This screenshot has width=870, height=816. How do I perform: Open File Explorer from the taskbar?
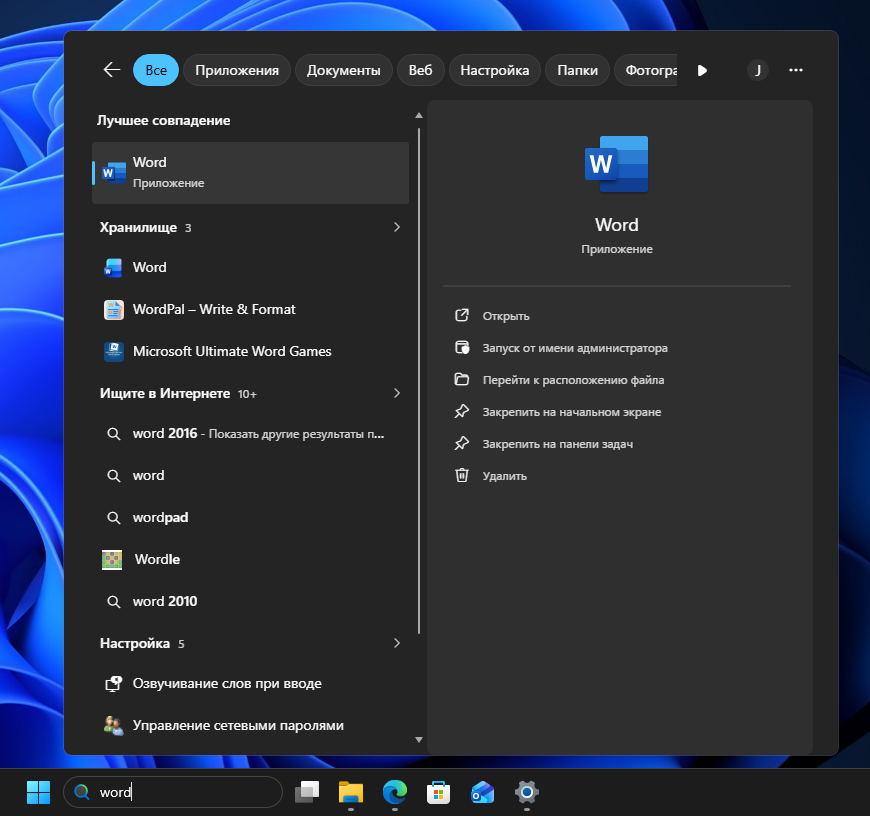click(351, 792)
